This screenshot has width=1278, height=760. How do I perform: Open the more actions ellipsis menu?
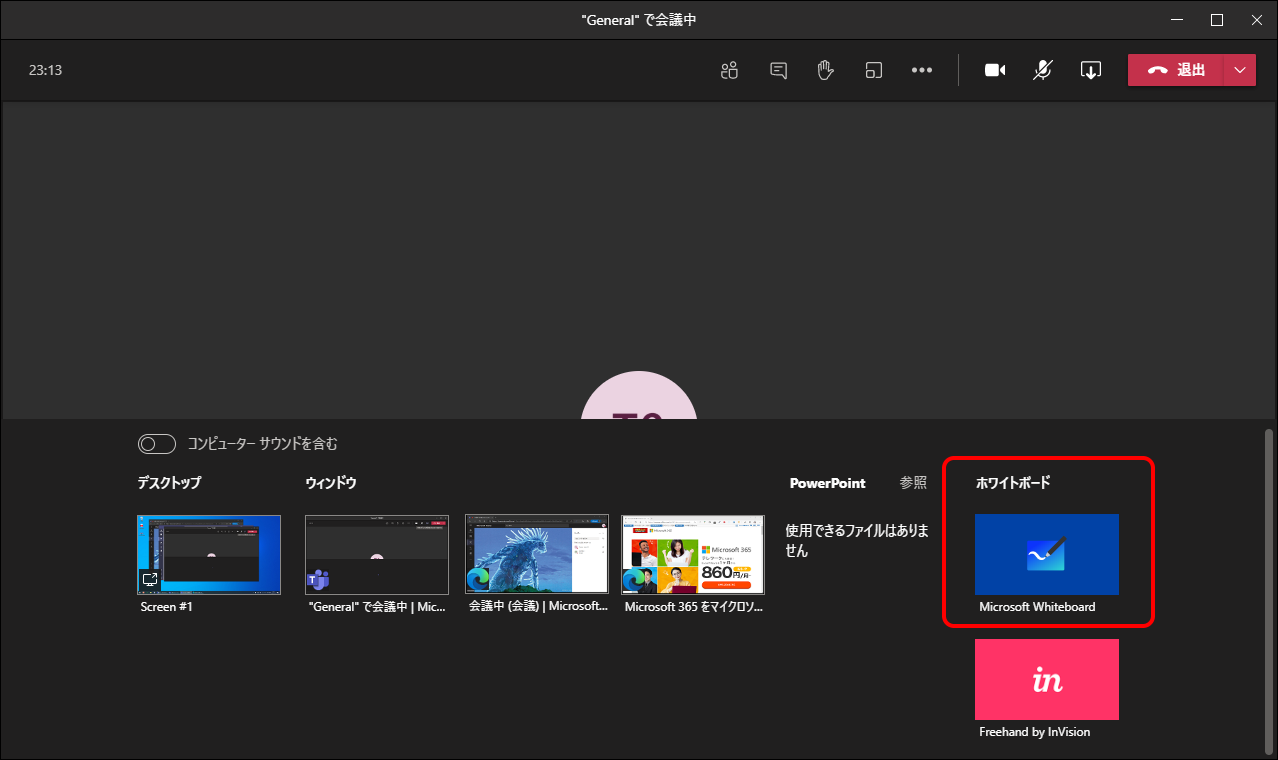(x=922, y=70)
